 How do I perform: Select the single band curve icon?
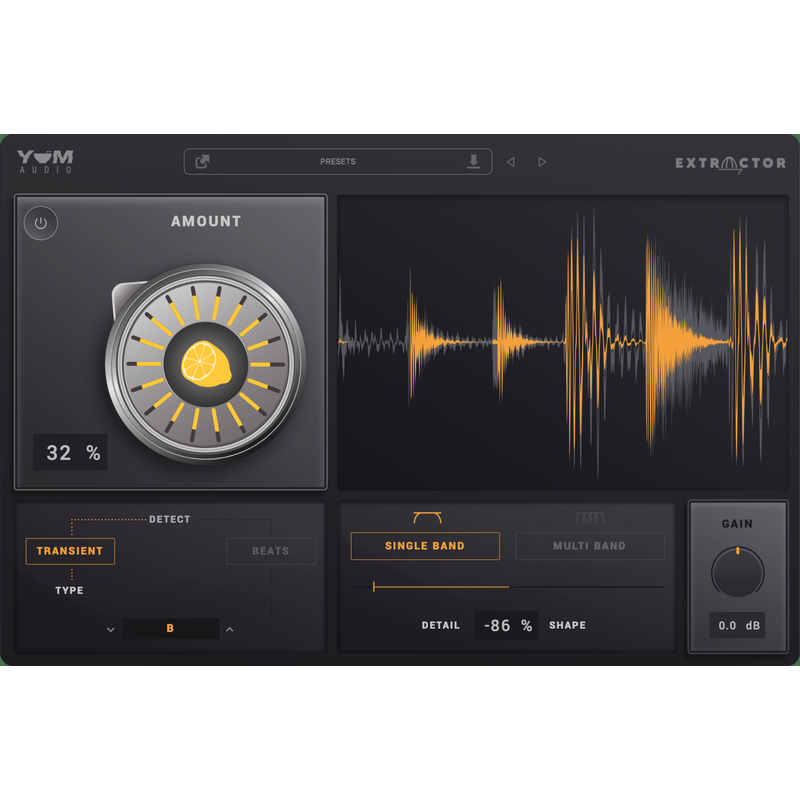427,514
